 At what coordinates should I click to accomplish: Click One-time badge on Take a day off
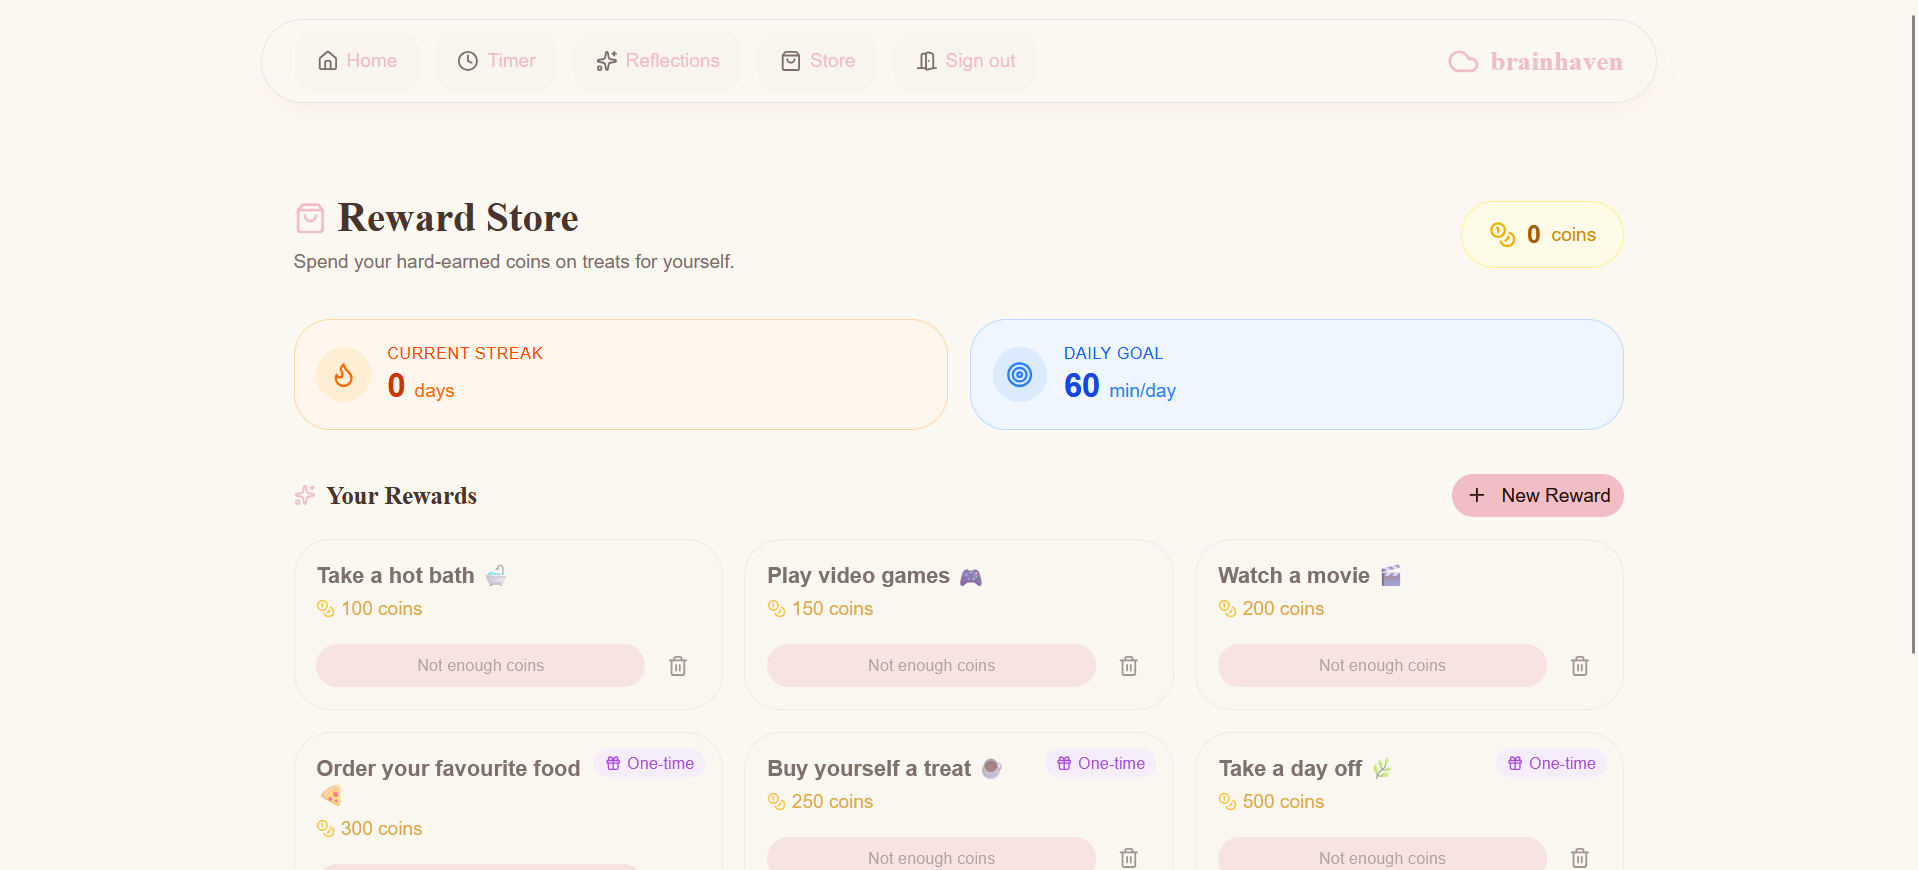click(1552, 763)
